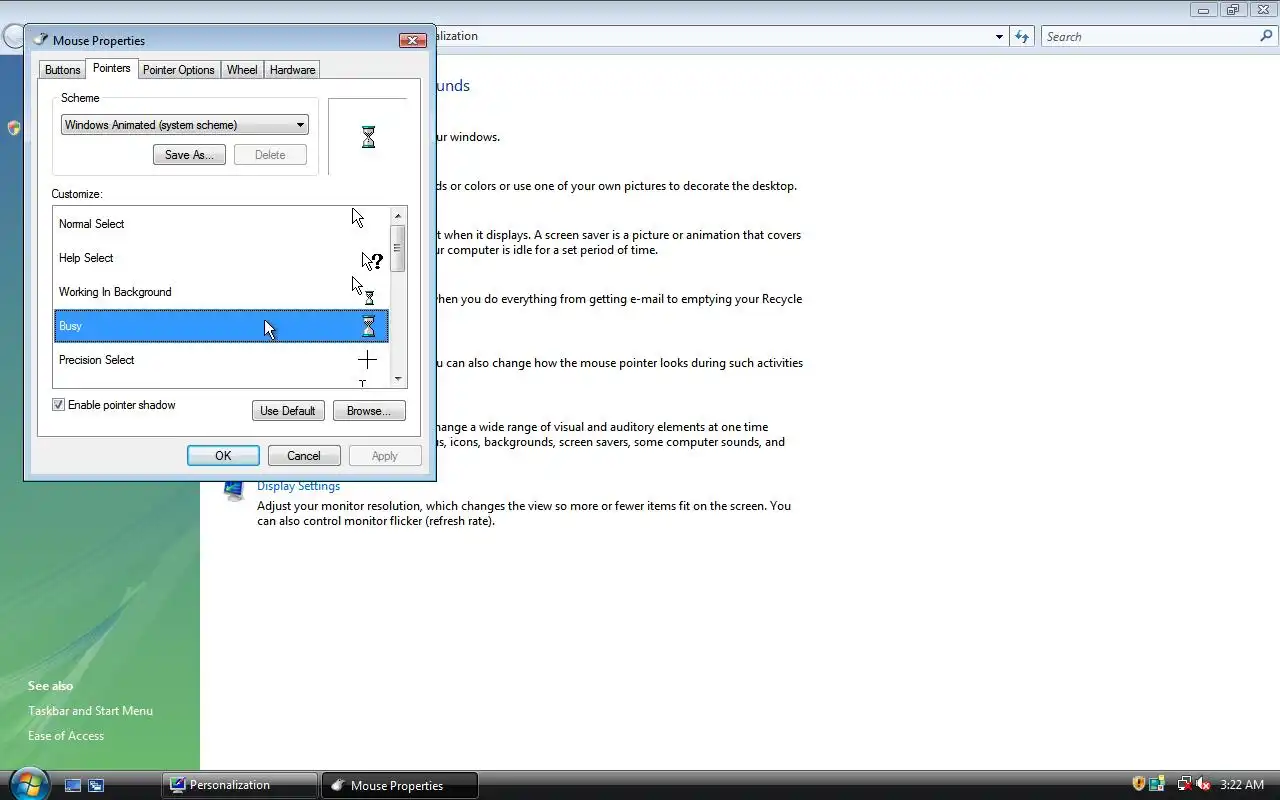Viewport: 1280px width, 800px height.
Task: Open the Windows Start orb
Action: click(x=28, y=784)
